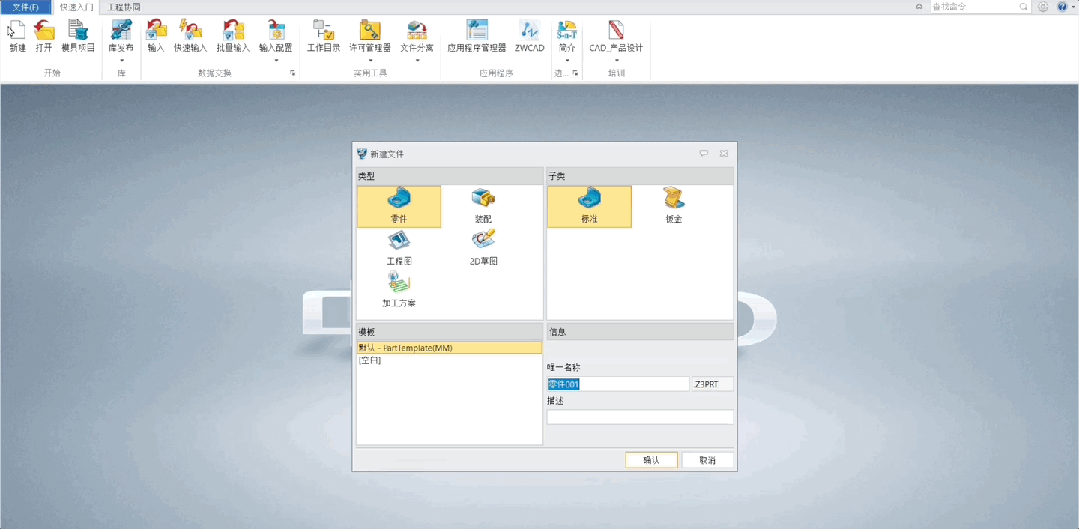Open the 许可管理器 license manager
The height and width of the screenshot is (529, 1079).
pyautogui.click(x=369, y=36)
